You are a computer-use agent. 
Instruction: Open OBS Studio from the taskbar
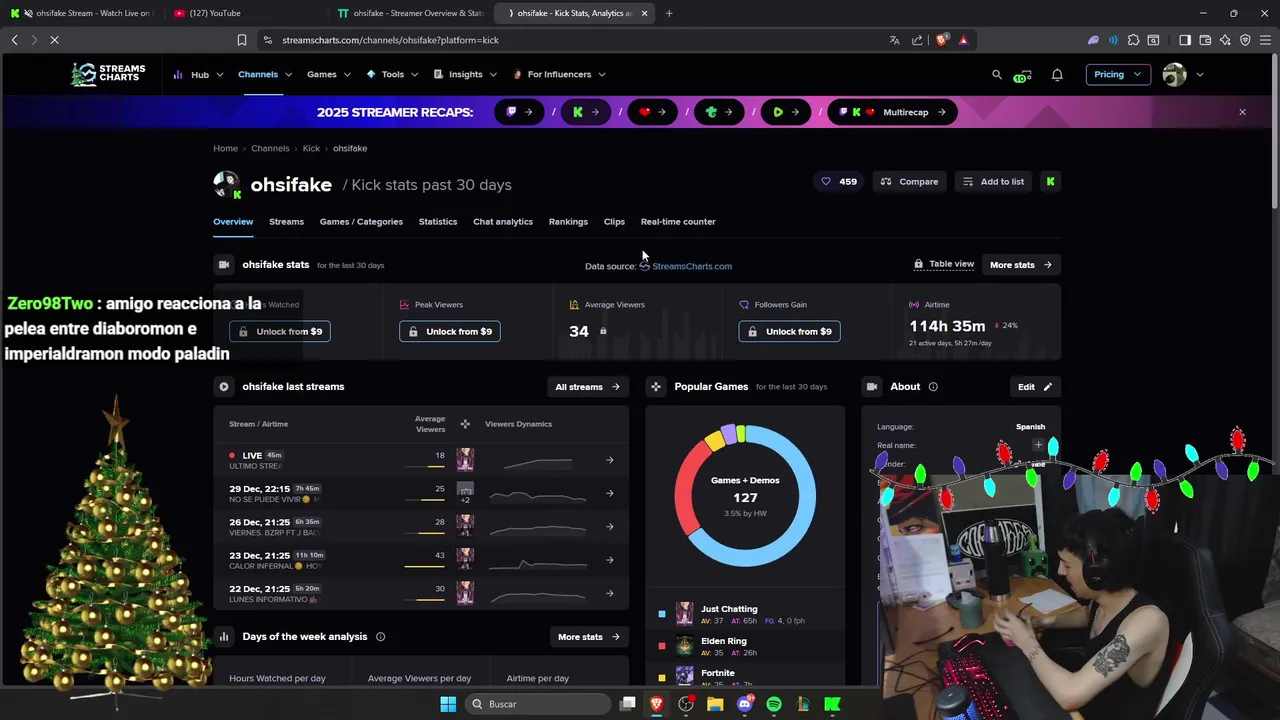tap(686, 704)
